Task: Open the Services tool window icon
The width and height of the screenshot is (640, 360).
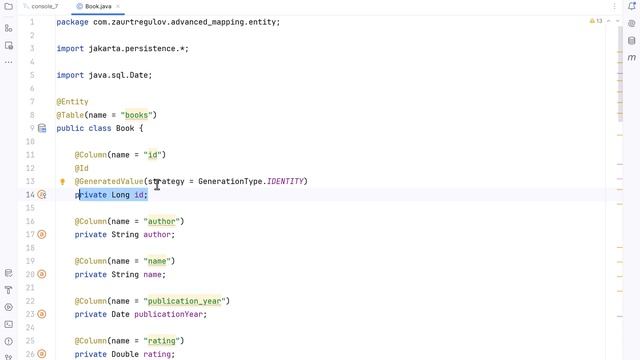Action: tap(8, 307)
